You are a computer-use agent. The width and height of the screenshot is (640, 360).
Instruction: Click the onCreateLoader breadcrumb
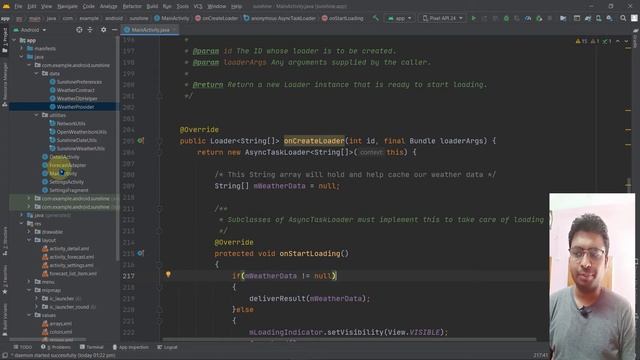pos(216,18)
